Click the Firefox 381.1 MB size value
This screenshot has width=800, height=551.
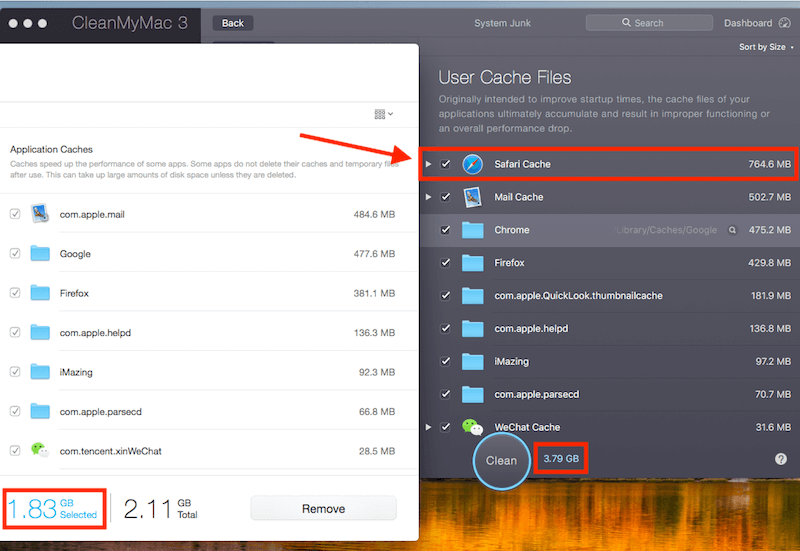click(374, 293)
